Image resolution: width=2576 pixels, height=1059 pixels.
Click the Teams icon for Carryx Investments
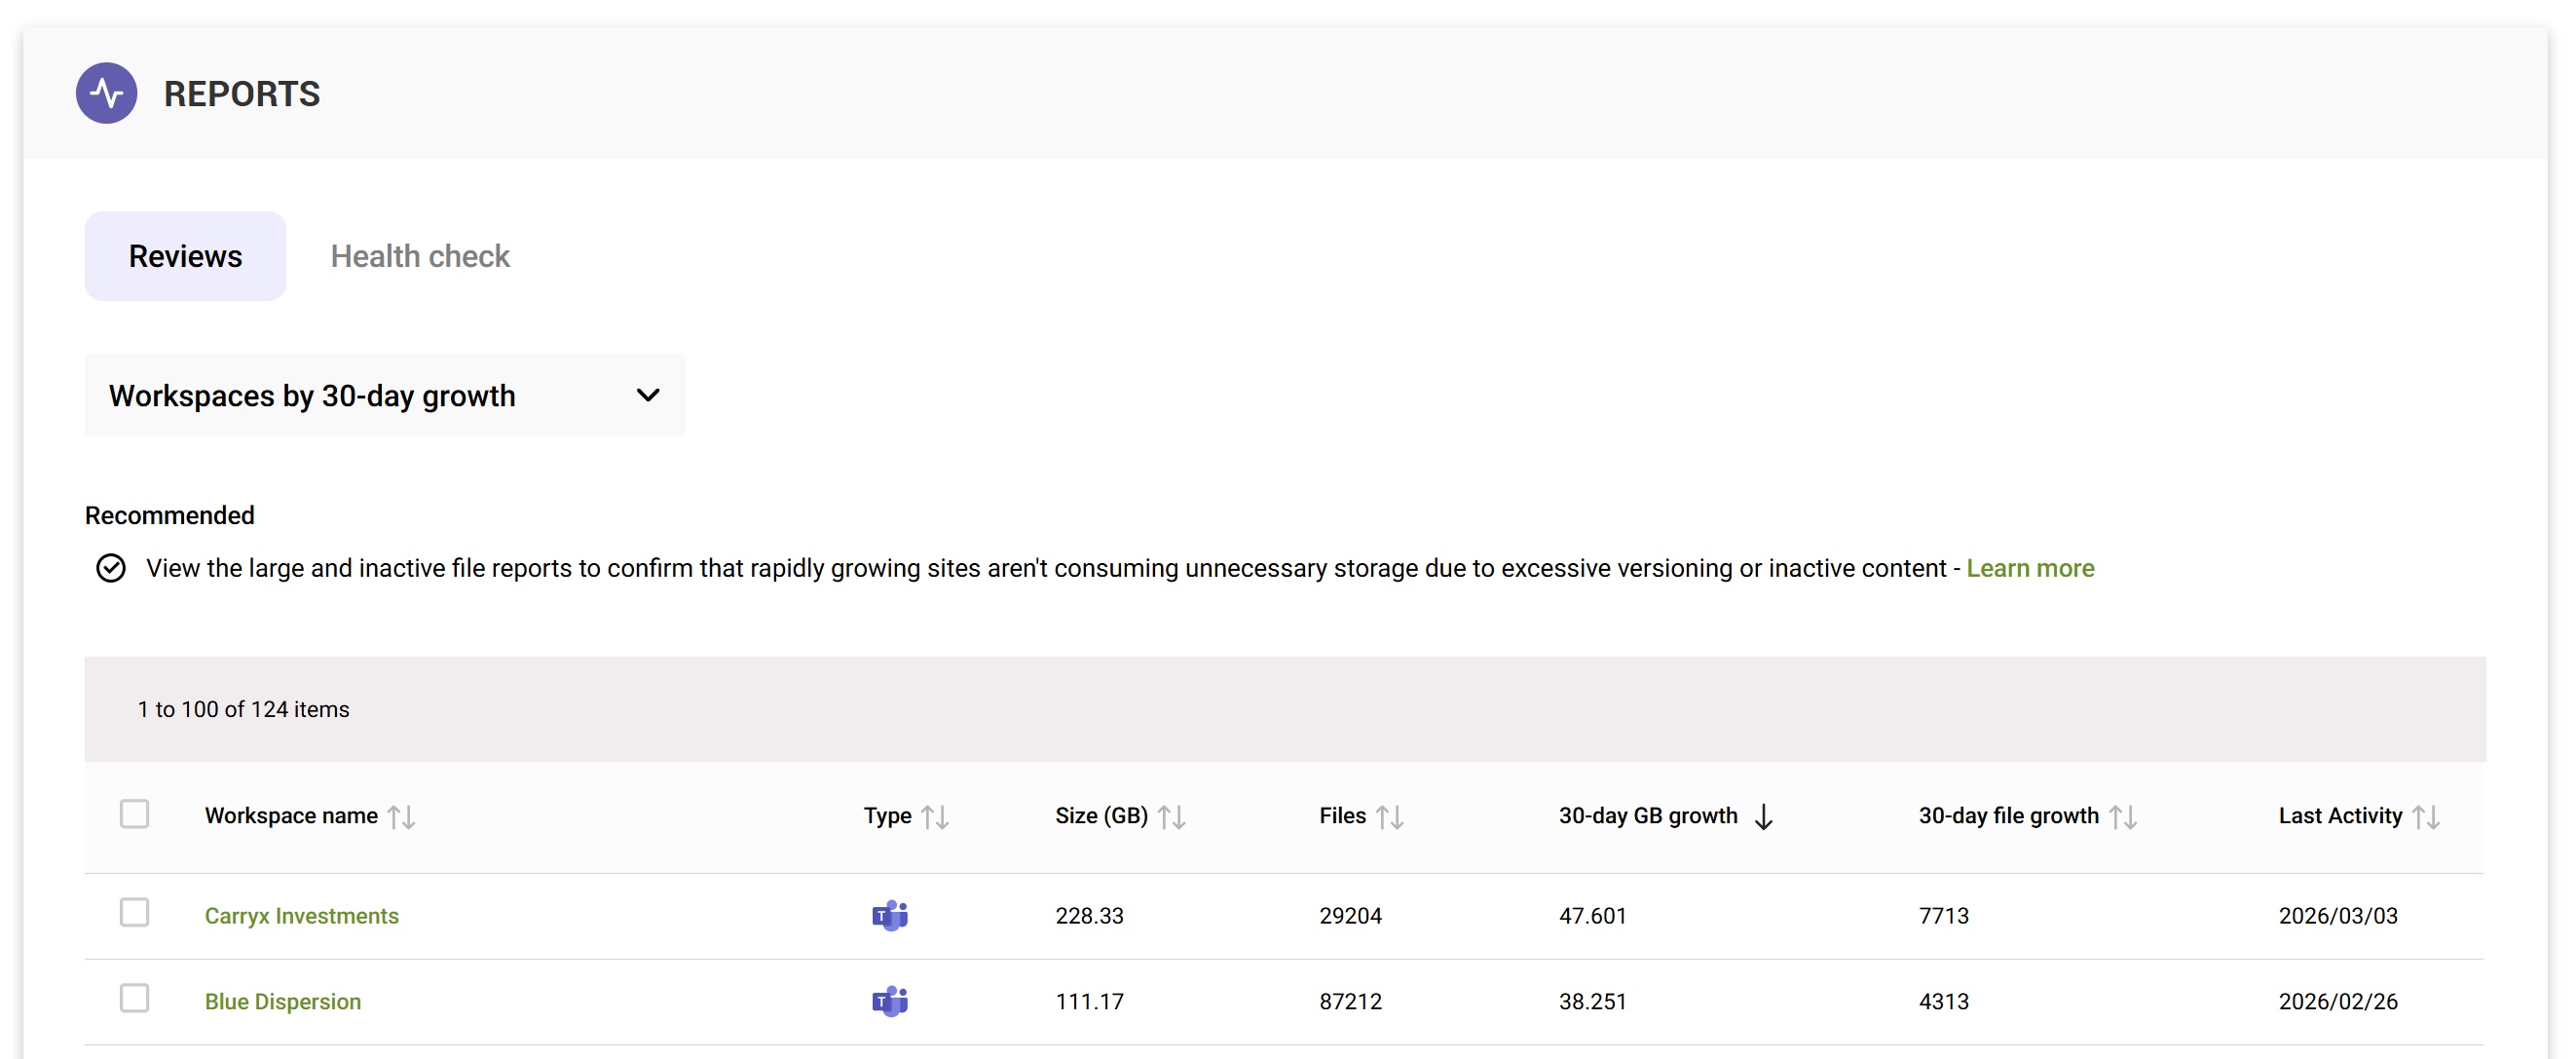click(x=891, y=915)
